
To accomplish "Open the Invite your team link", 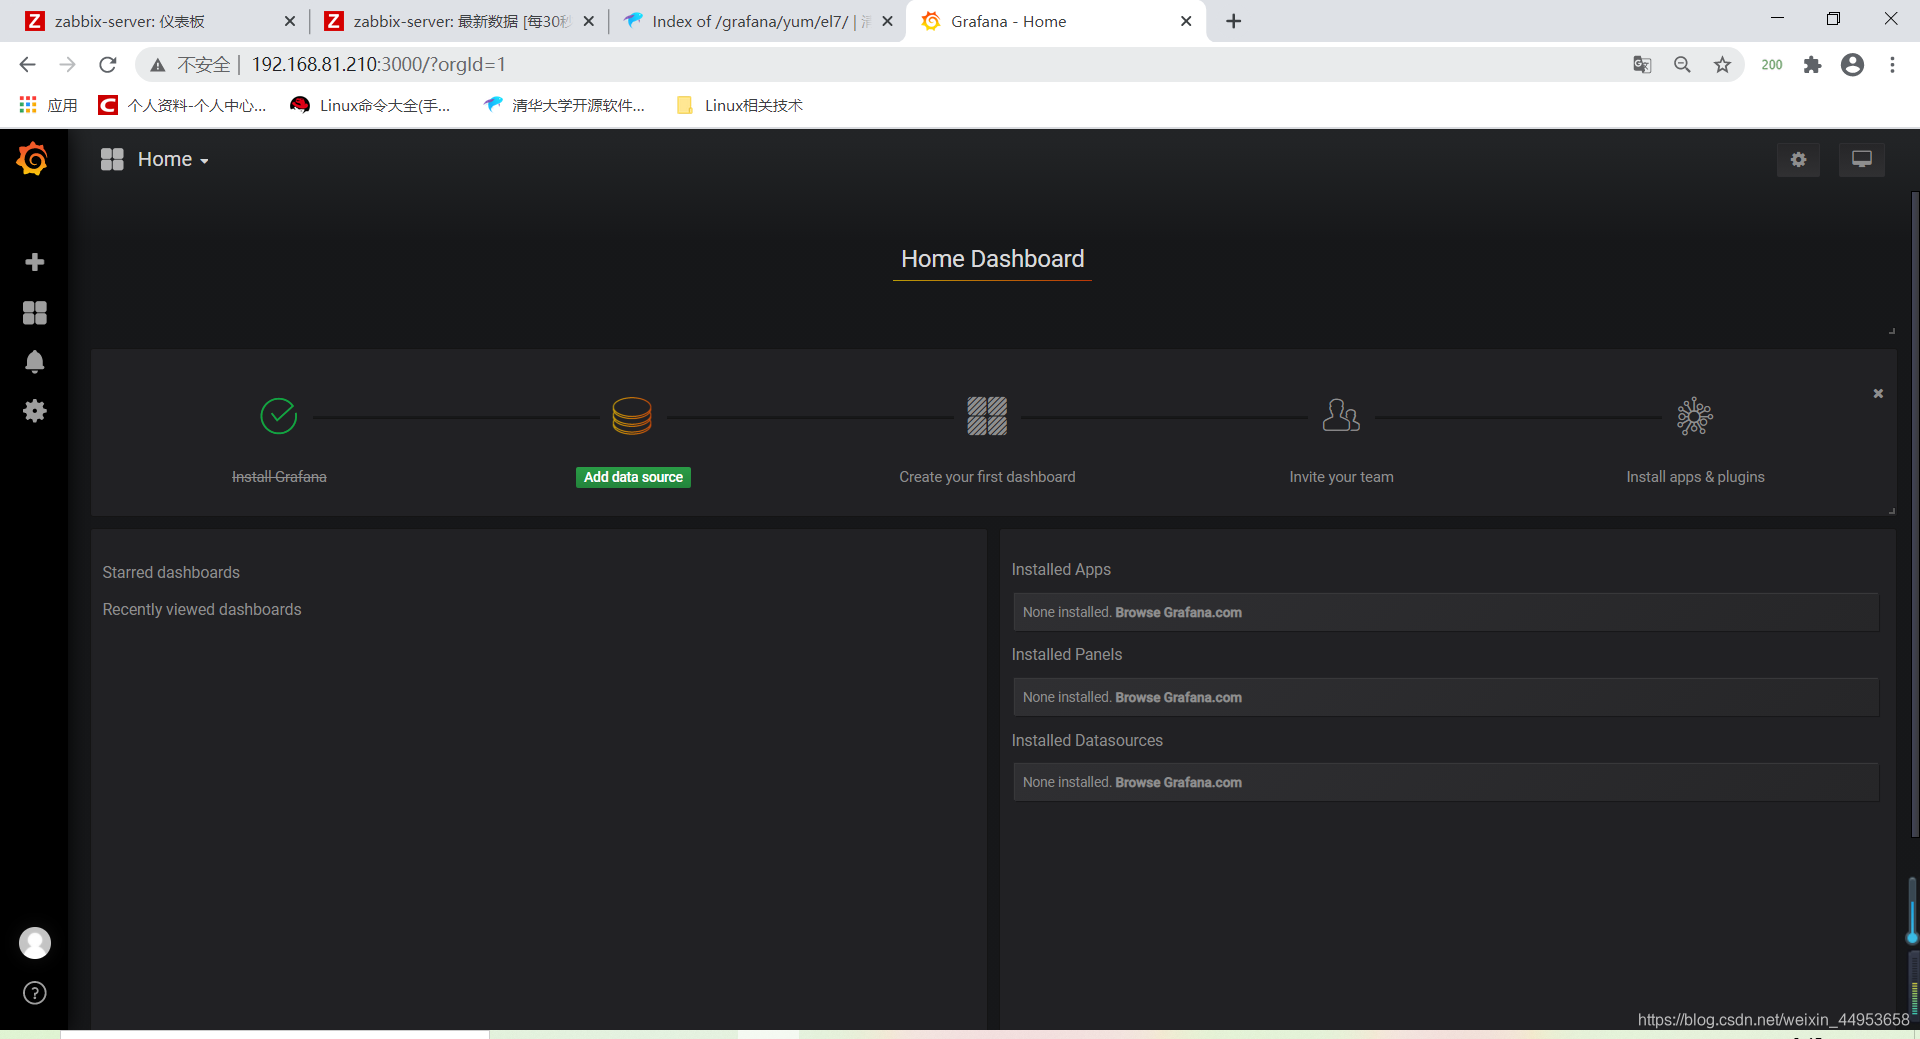I will click(x=1341, y=477).
